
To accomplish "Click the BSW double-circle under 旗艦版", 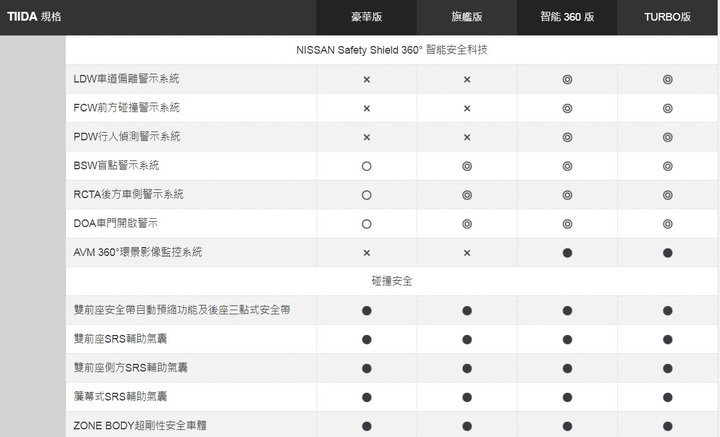I will point(467,166).
